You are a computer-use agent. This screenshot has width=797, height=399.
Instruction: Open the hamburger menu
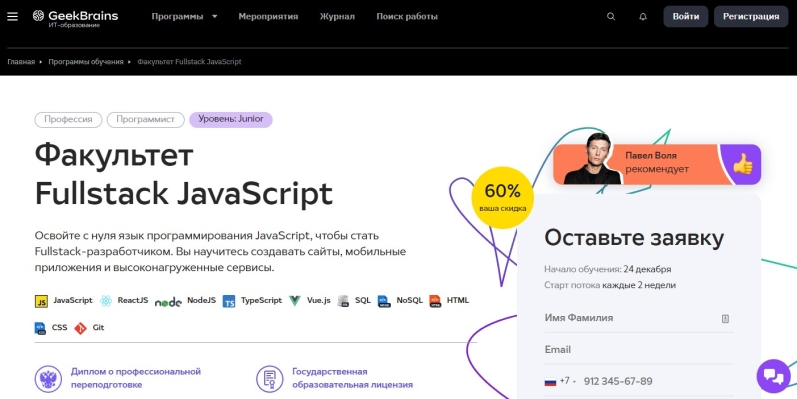point(12,16)
